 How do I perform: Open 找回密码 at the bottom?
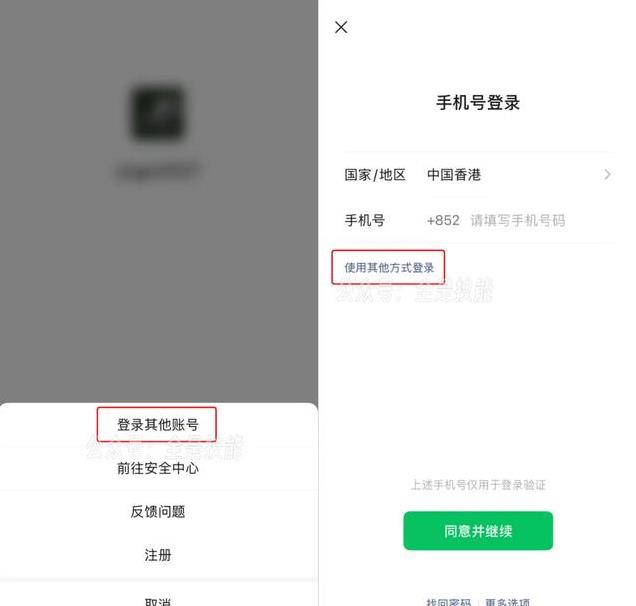point(448,602)
